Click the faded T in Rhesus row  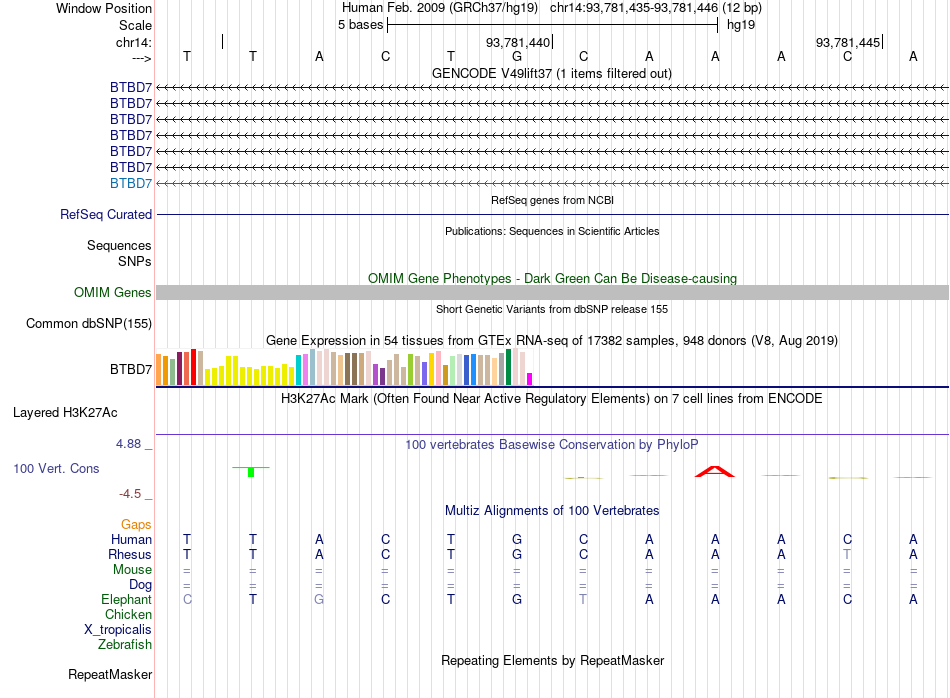(x=847, y=554)
